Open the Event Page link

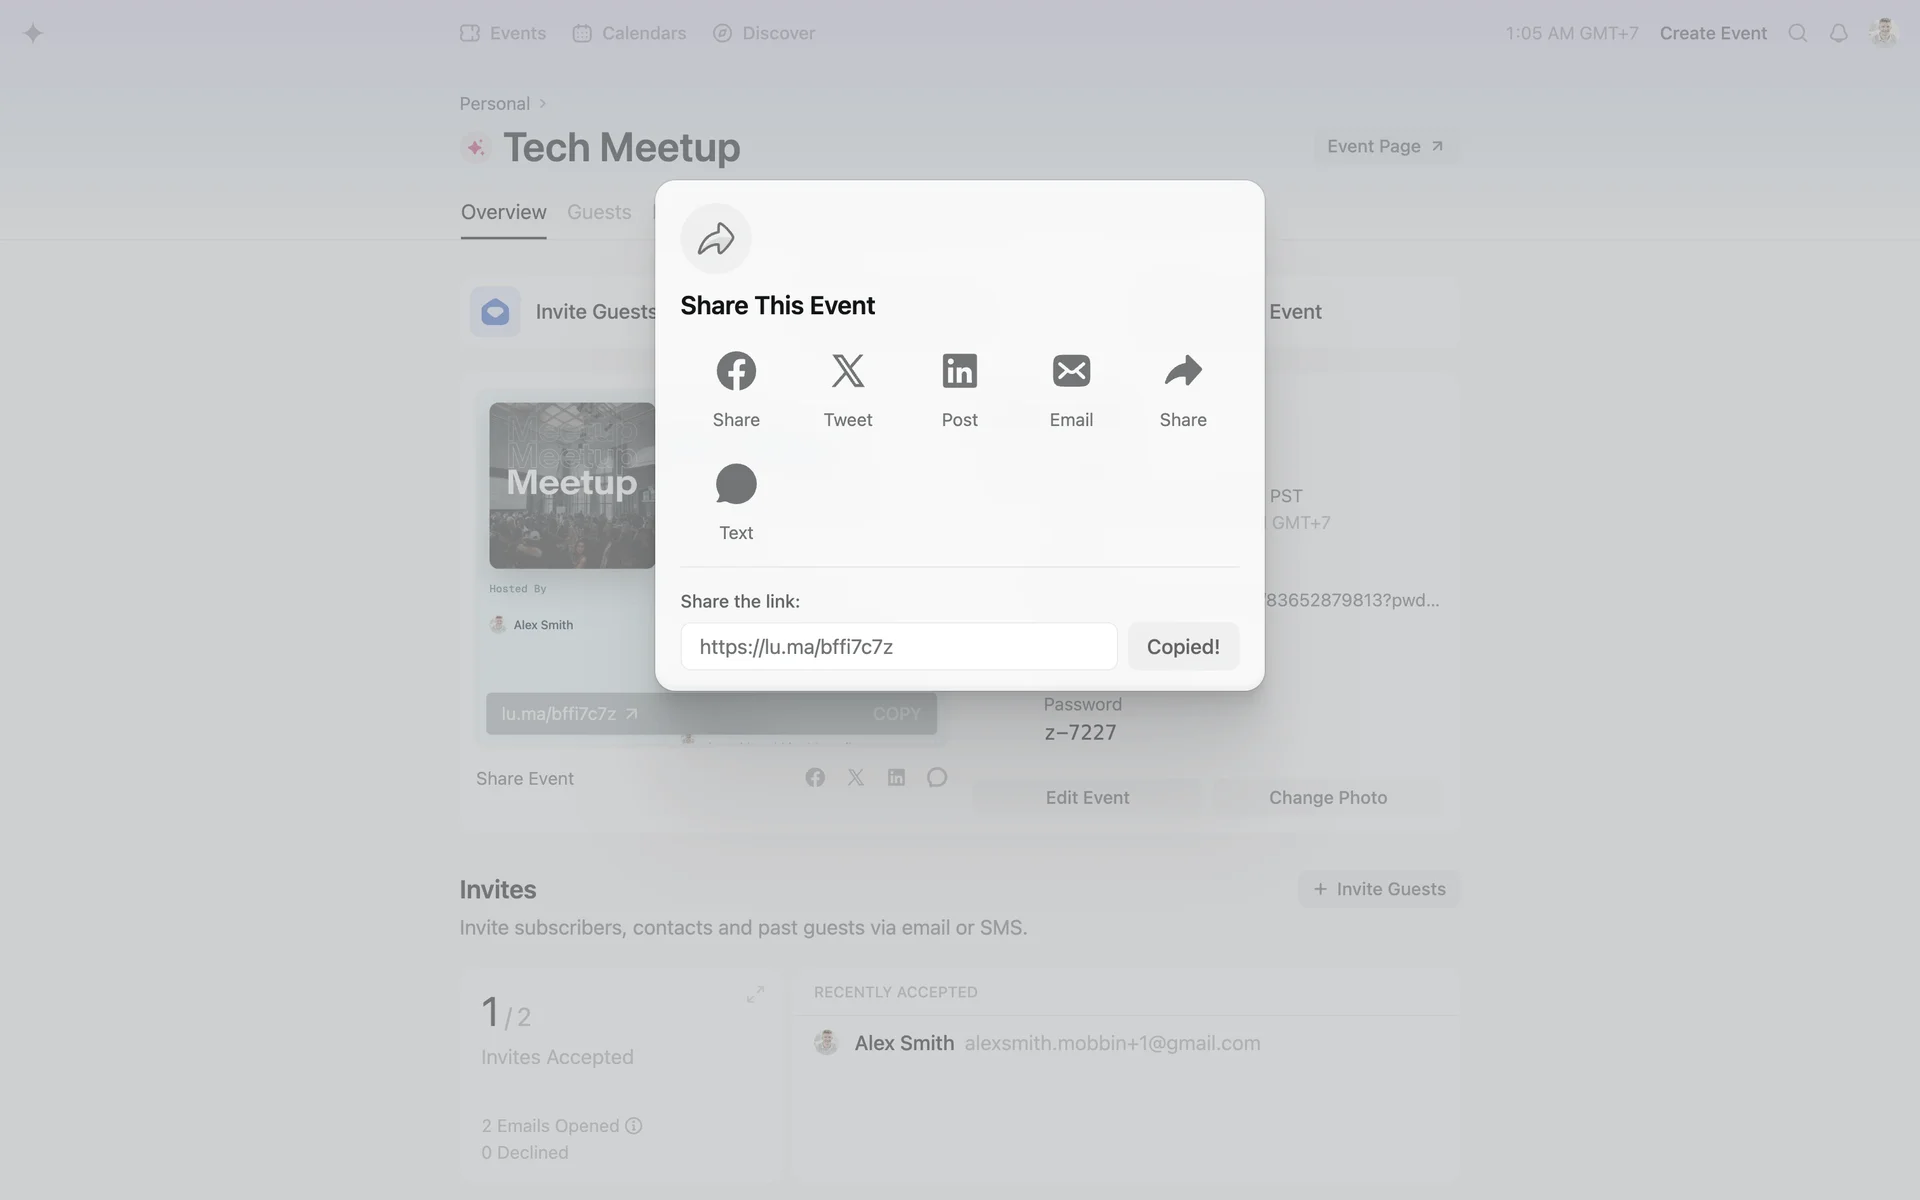pos(1384,147)
